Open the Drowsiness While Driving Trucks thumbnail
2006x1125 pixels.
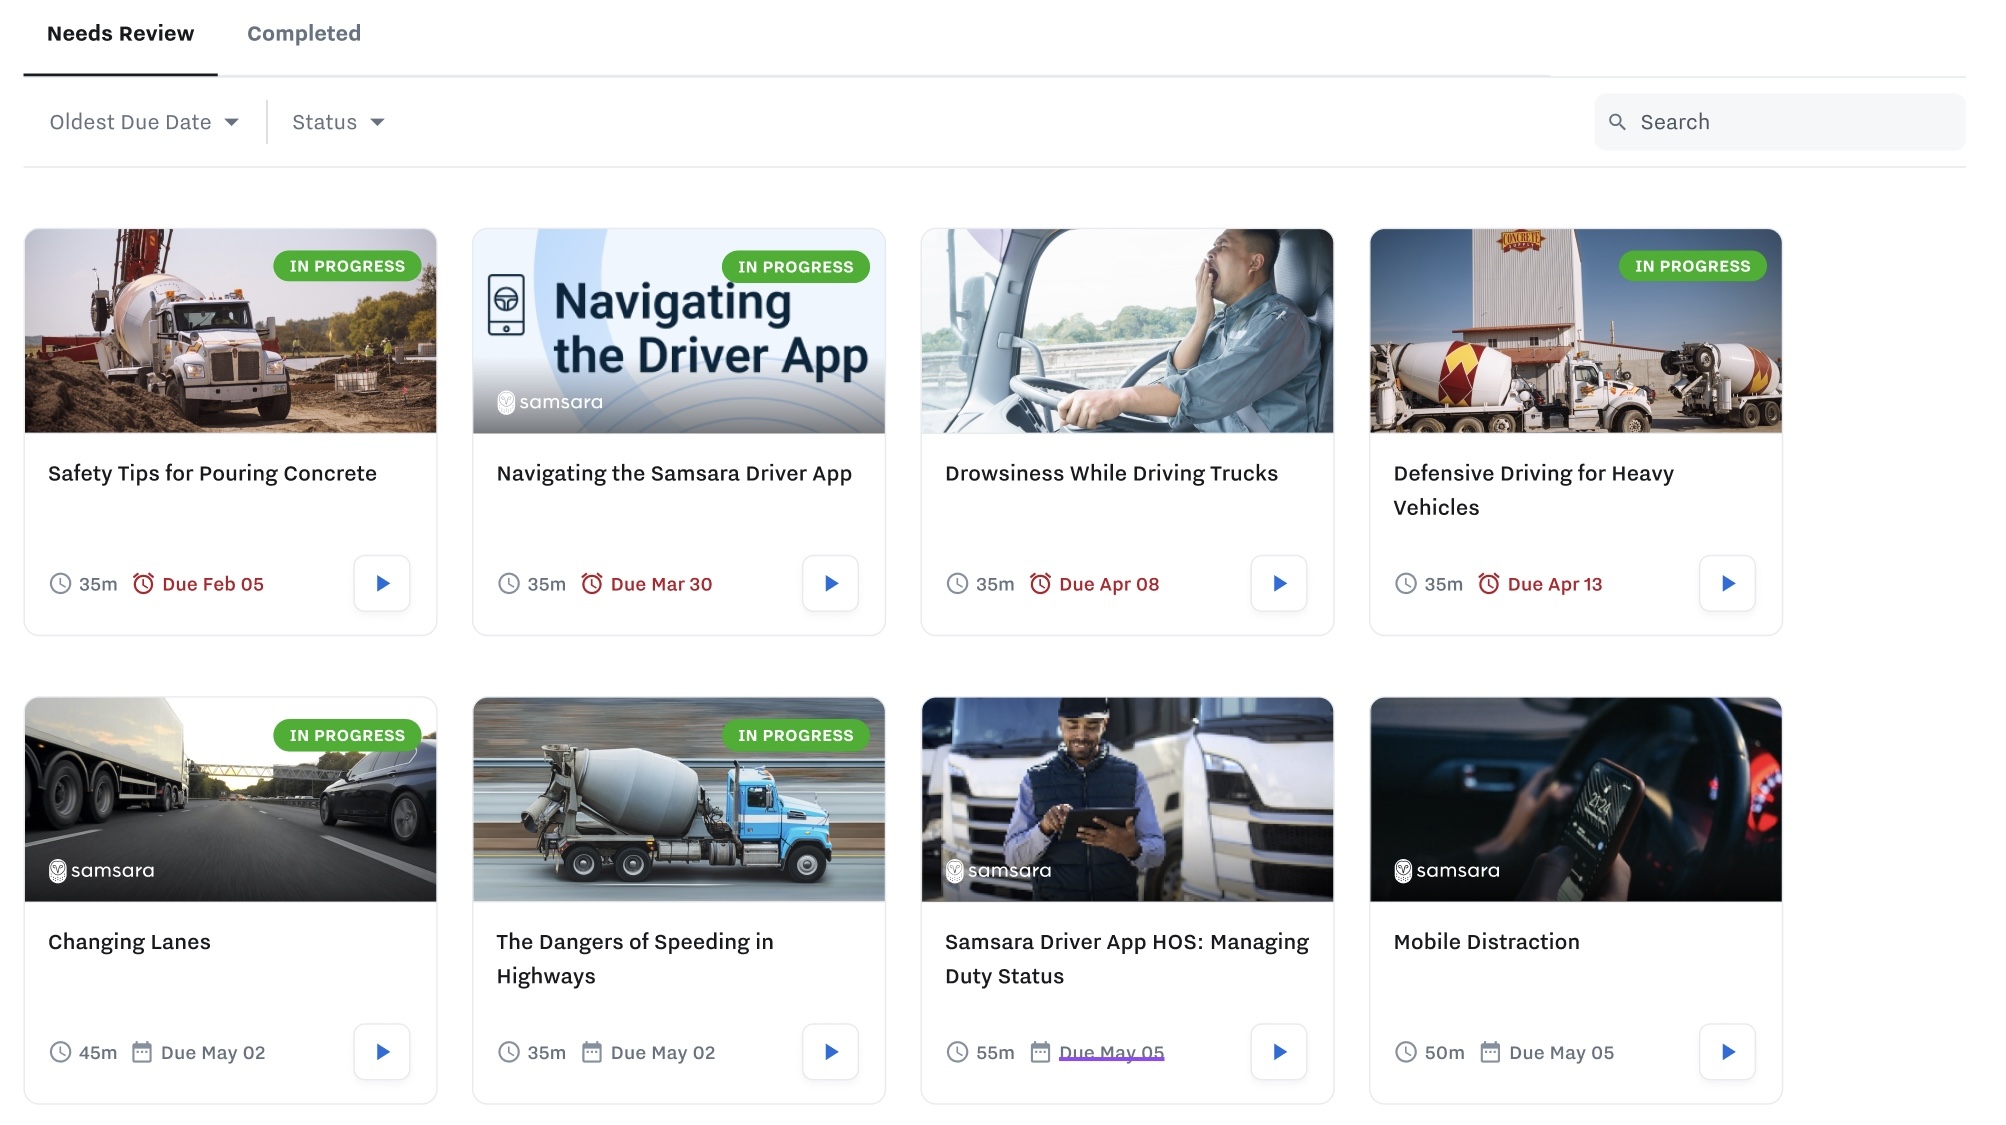click(1127, 331)
